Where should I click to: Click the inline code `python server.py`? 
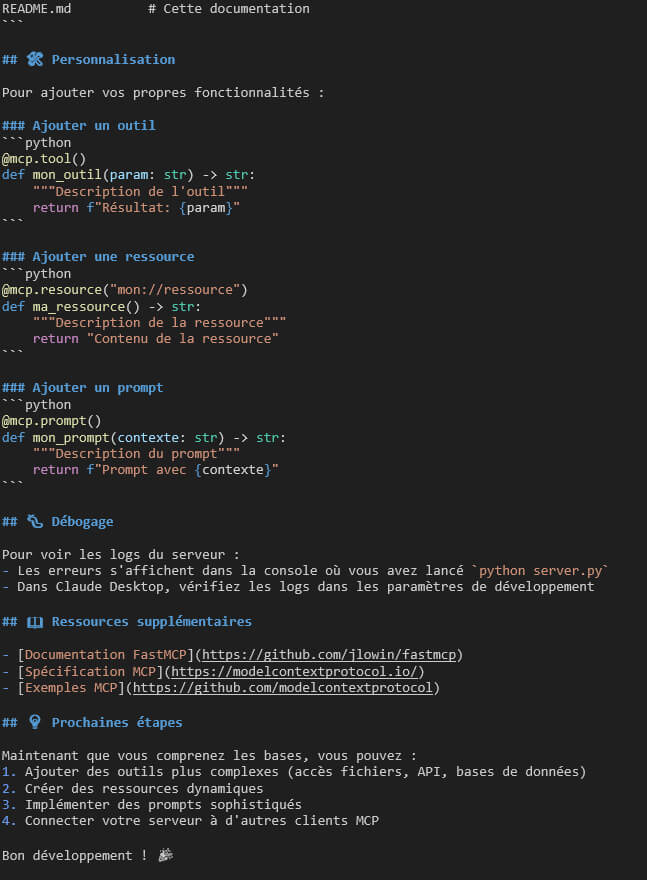click(x=540, y=571)
